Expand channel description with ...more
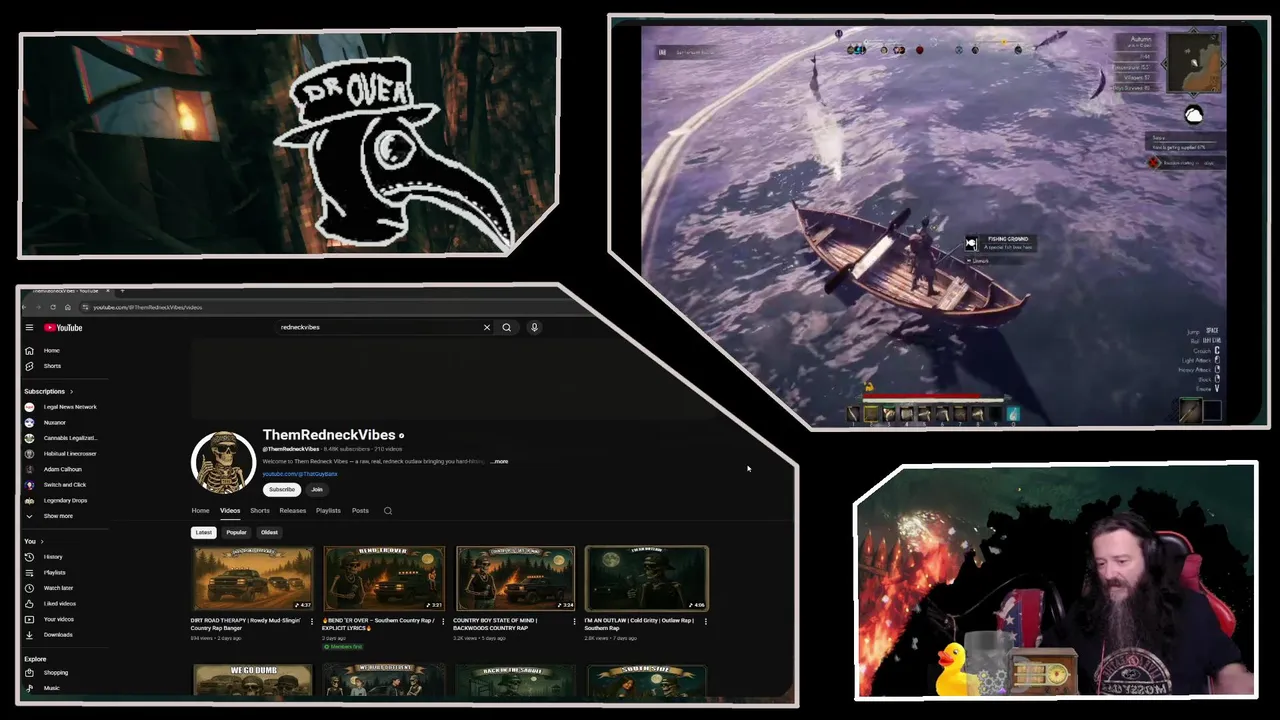 pos(499,461)
